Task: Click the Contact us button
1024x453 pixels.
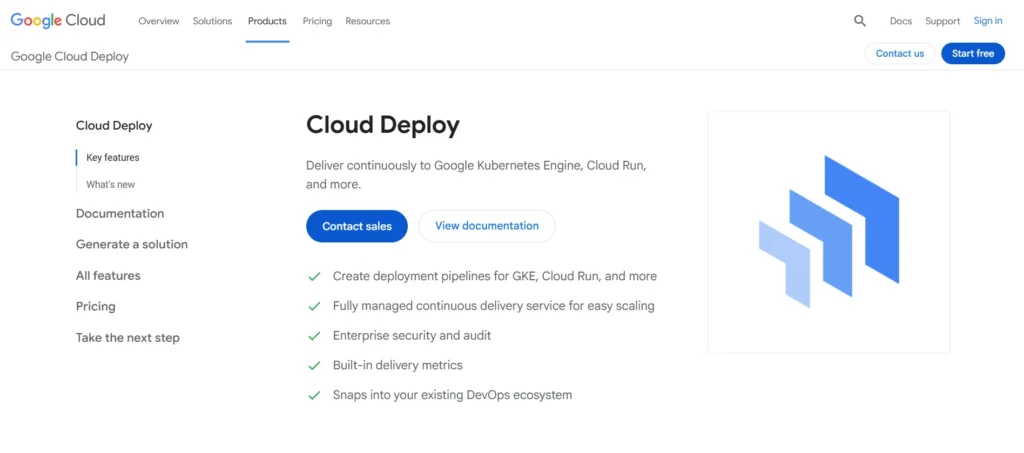Action: click(900, 54)
